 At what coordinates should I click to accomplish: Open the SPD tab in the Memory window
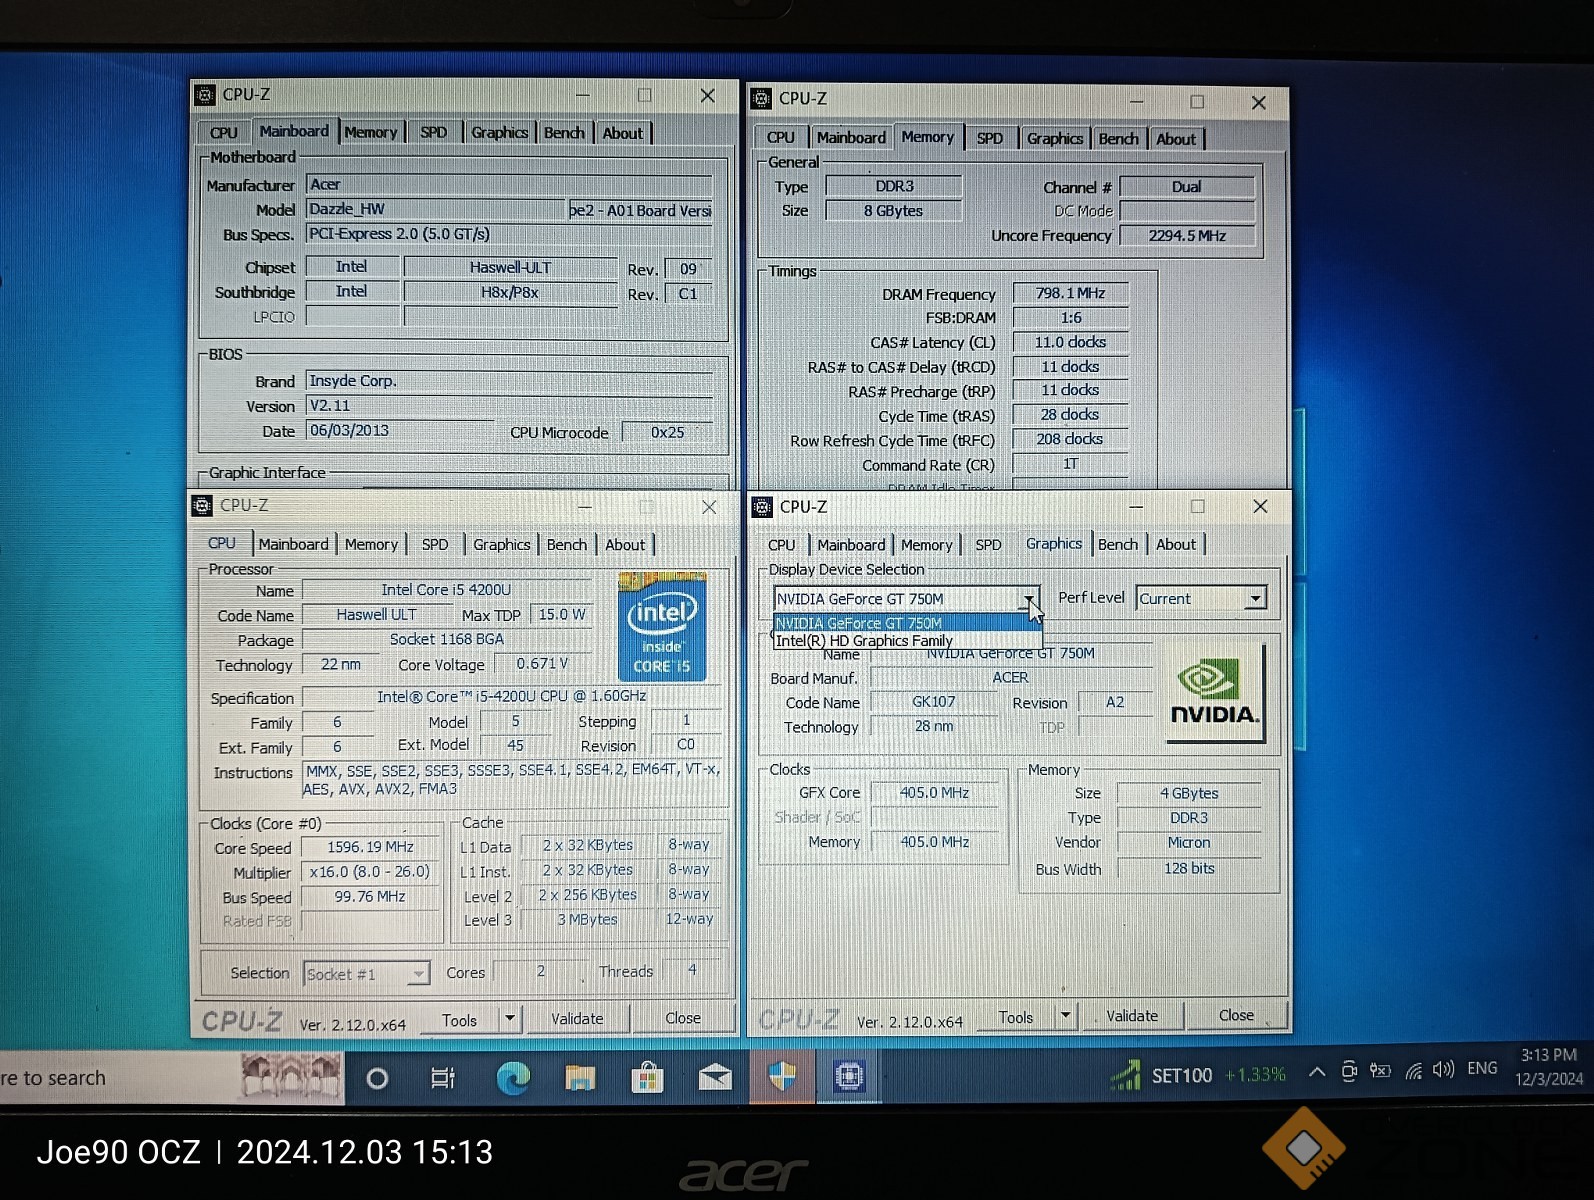(x=990, y=138)
